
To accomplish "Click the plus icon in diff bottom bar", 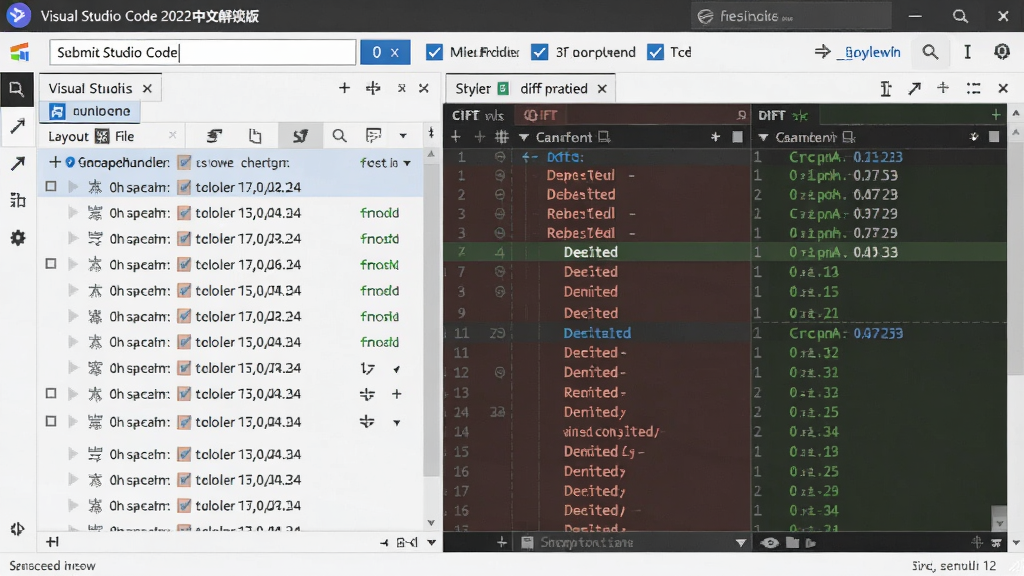I will [x=502, y=542].
